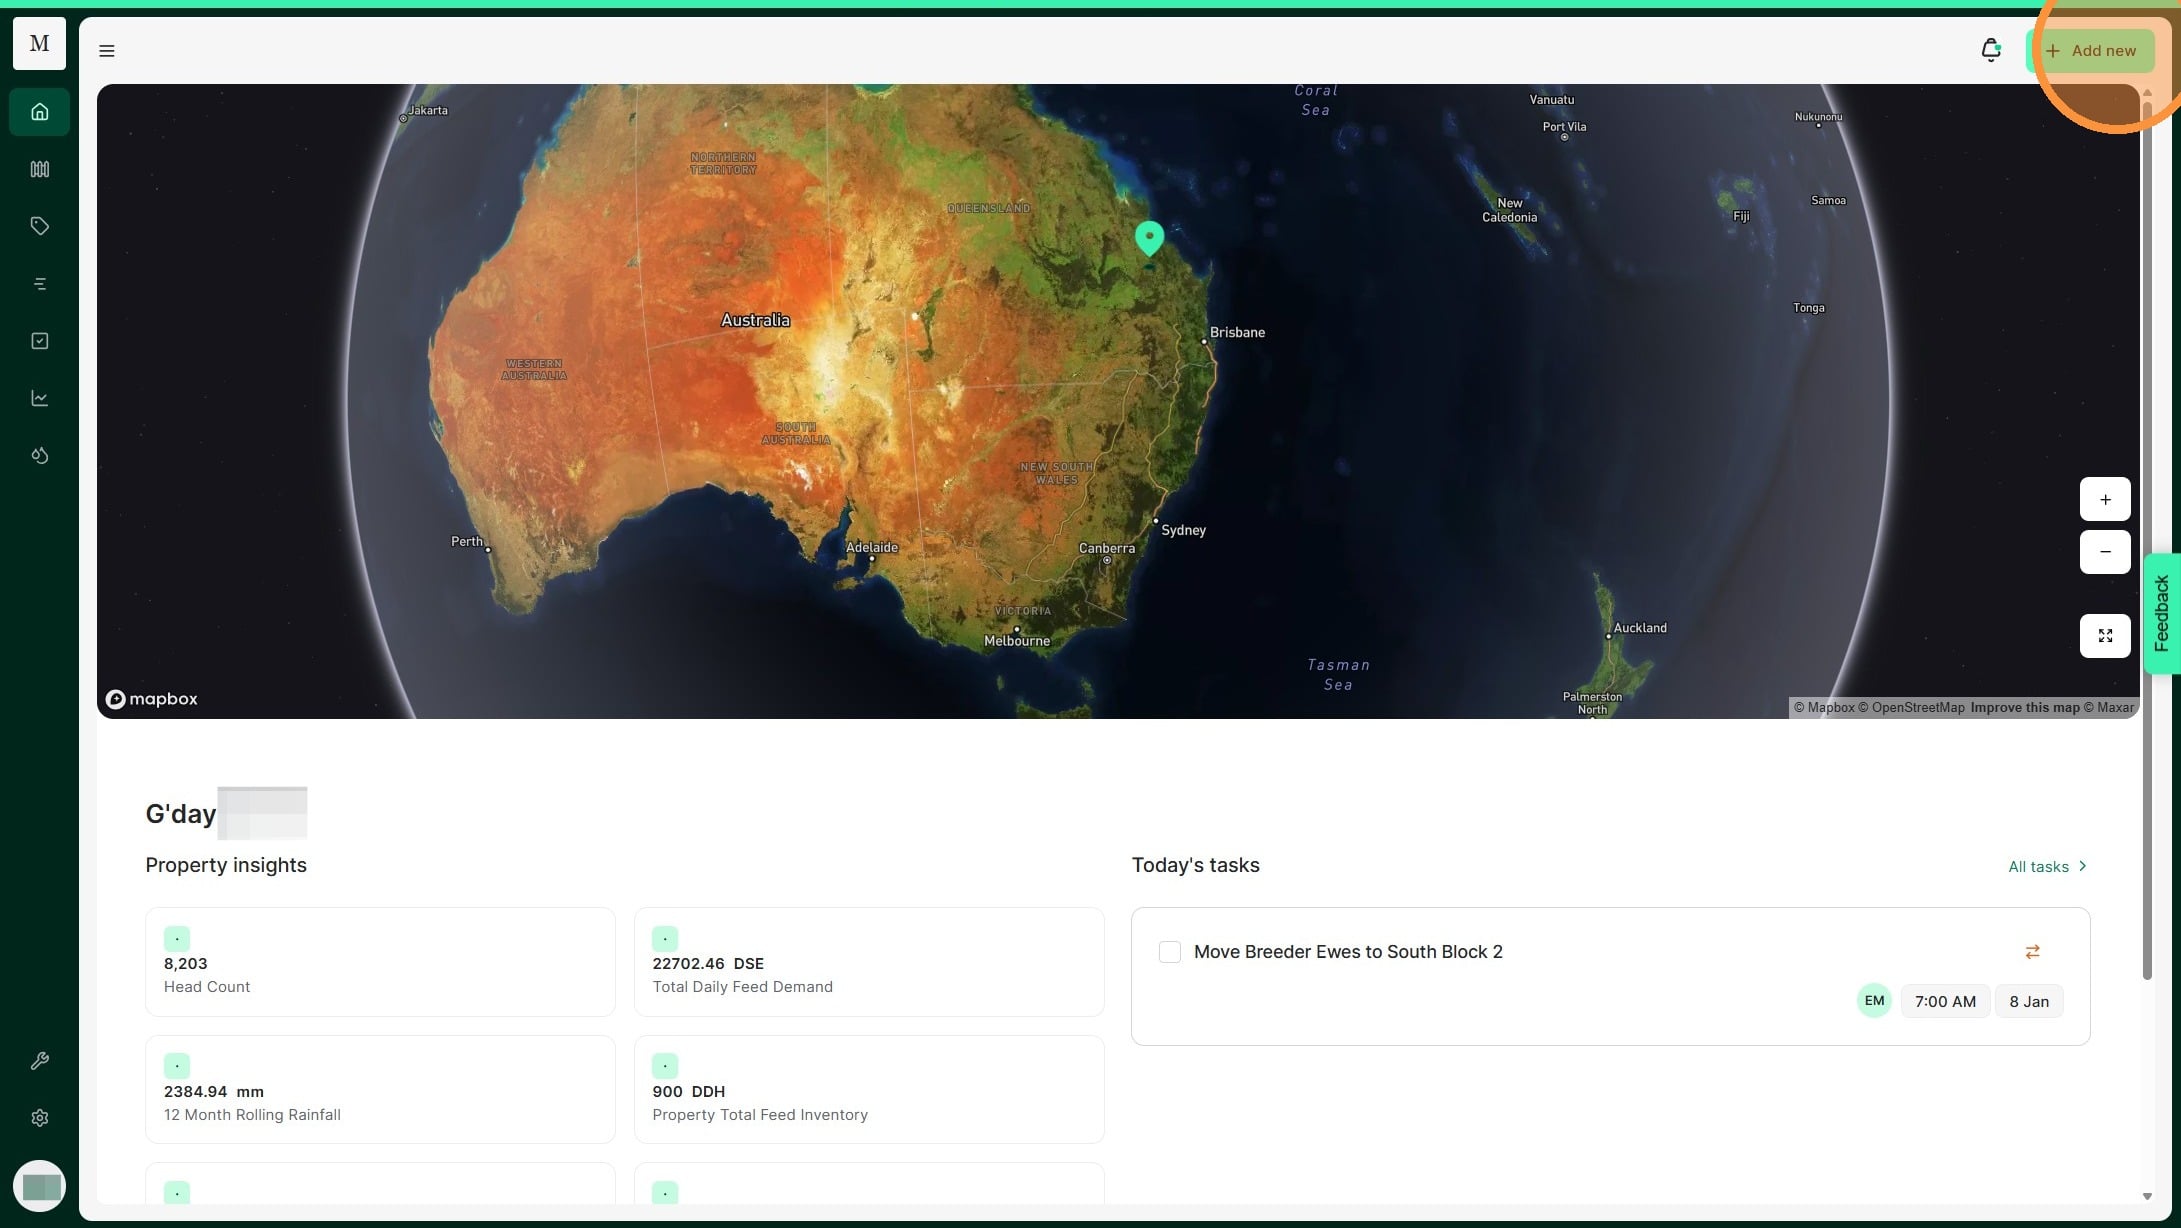The image size is (2181, 1228).
Task: Click the Add new button
Action: point(2090,51)
